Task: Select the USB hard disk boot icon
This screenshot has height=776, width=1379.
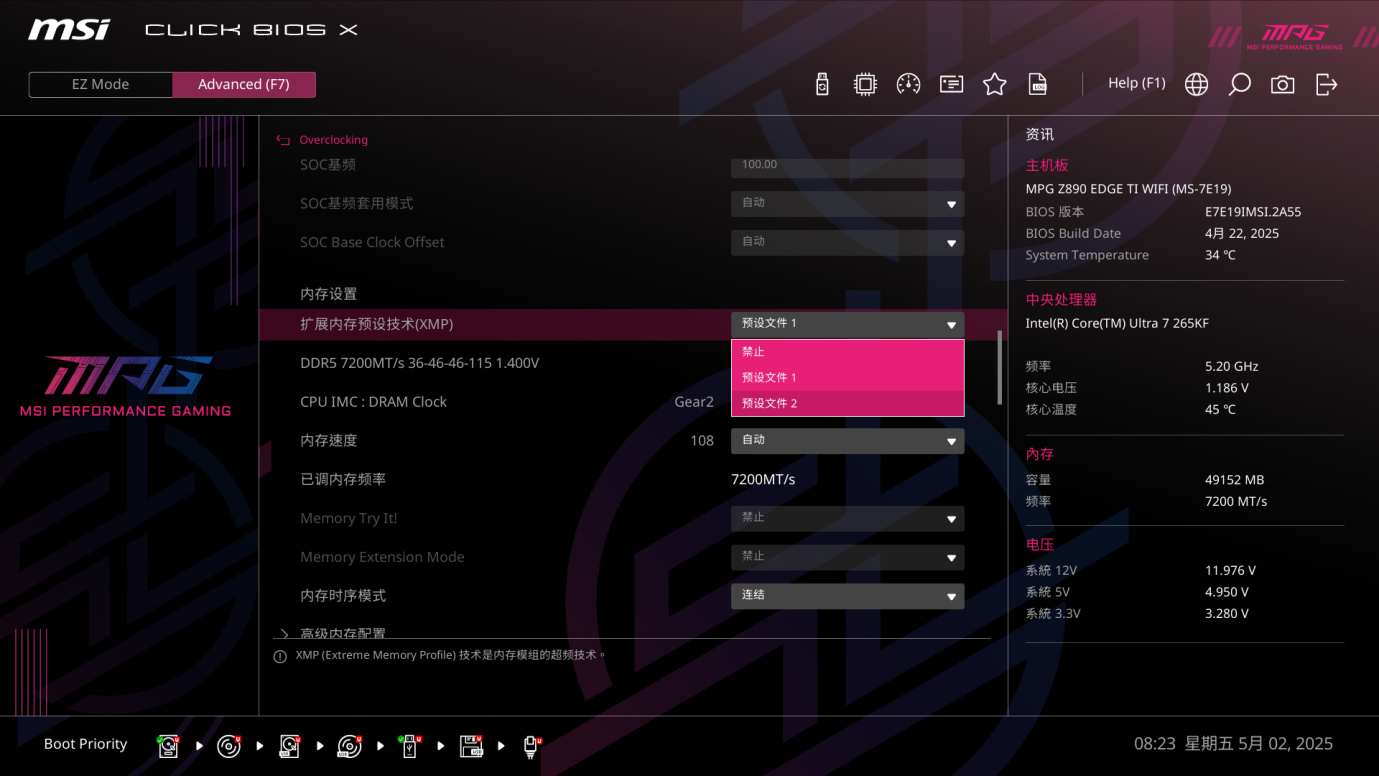Action: click(289, 745)
